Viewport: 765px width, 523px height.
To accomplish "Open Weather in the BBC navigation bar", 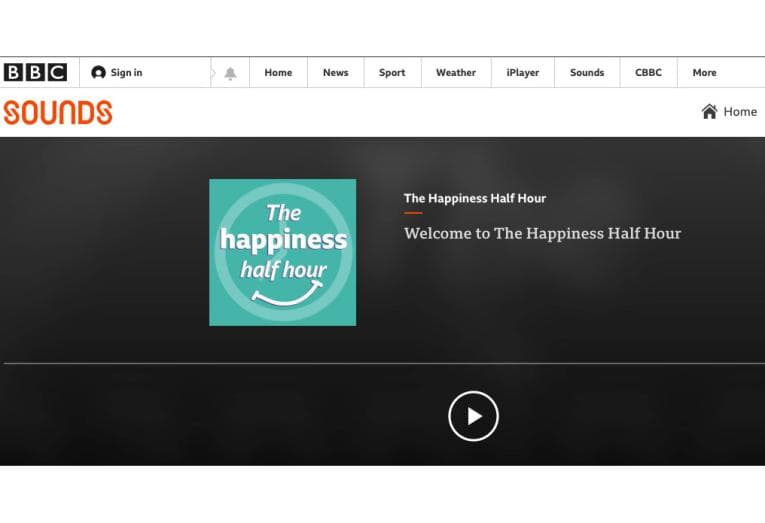I will click(x=456, y=73).
